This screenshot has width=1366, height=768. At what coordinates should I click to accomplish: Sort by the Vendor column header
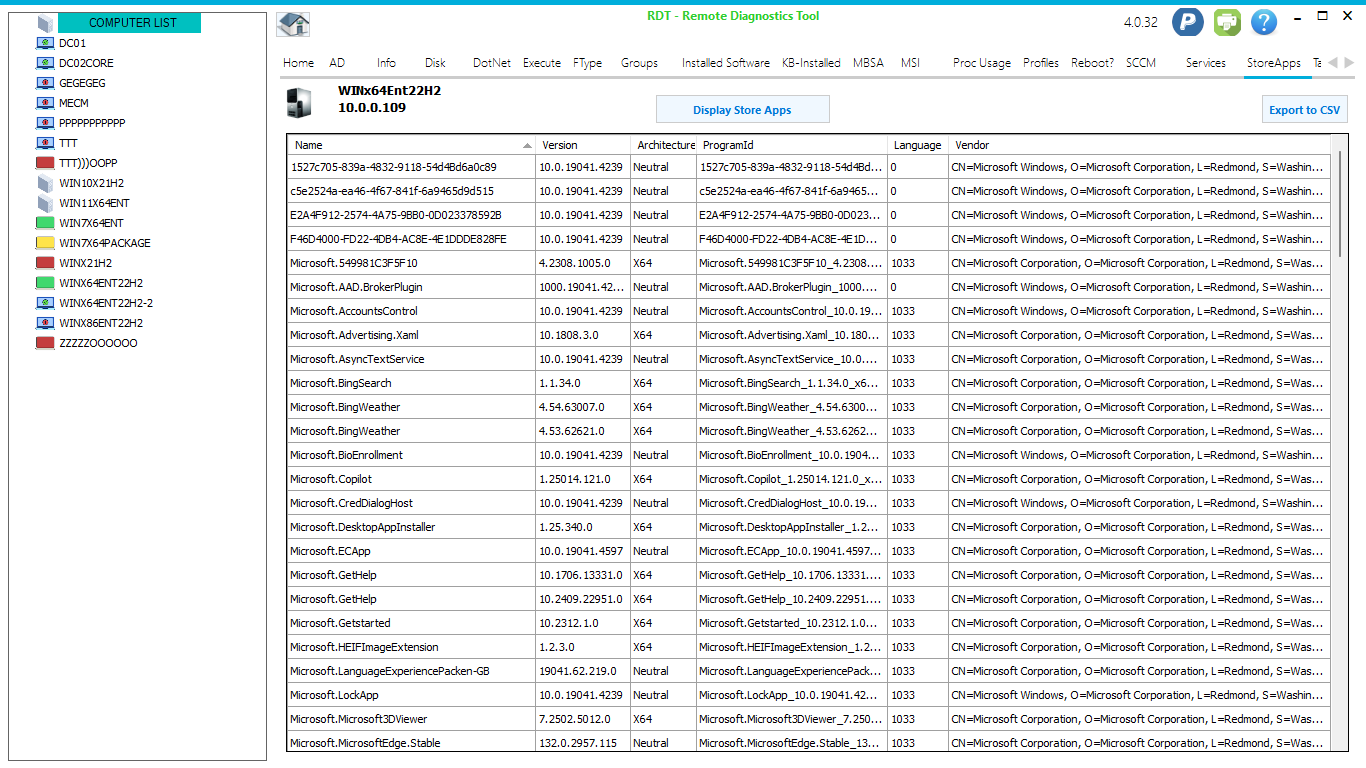[1140, 145]
